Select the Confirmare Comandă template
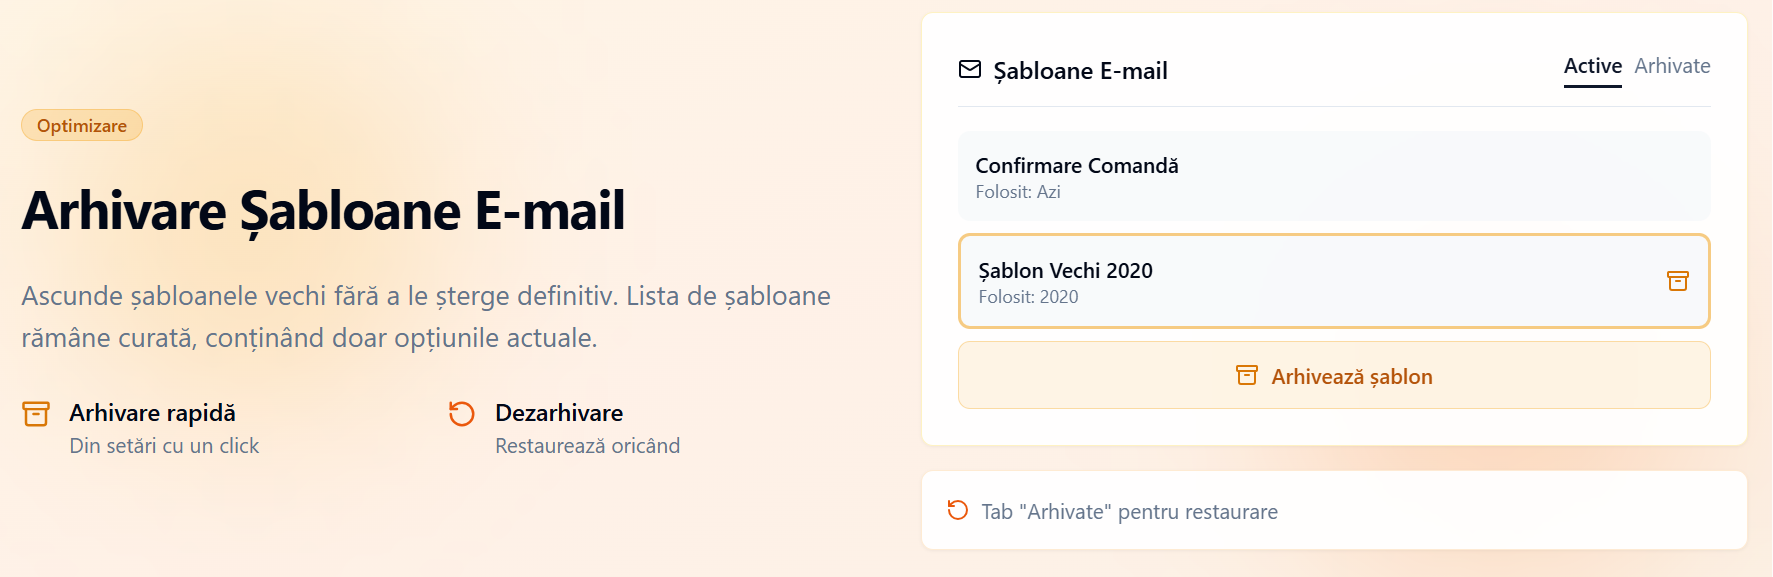This screenshot has height=577, width=1773. pyautogui.click(x=1077, y=166)
